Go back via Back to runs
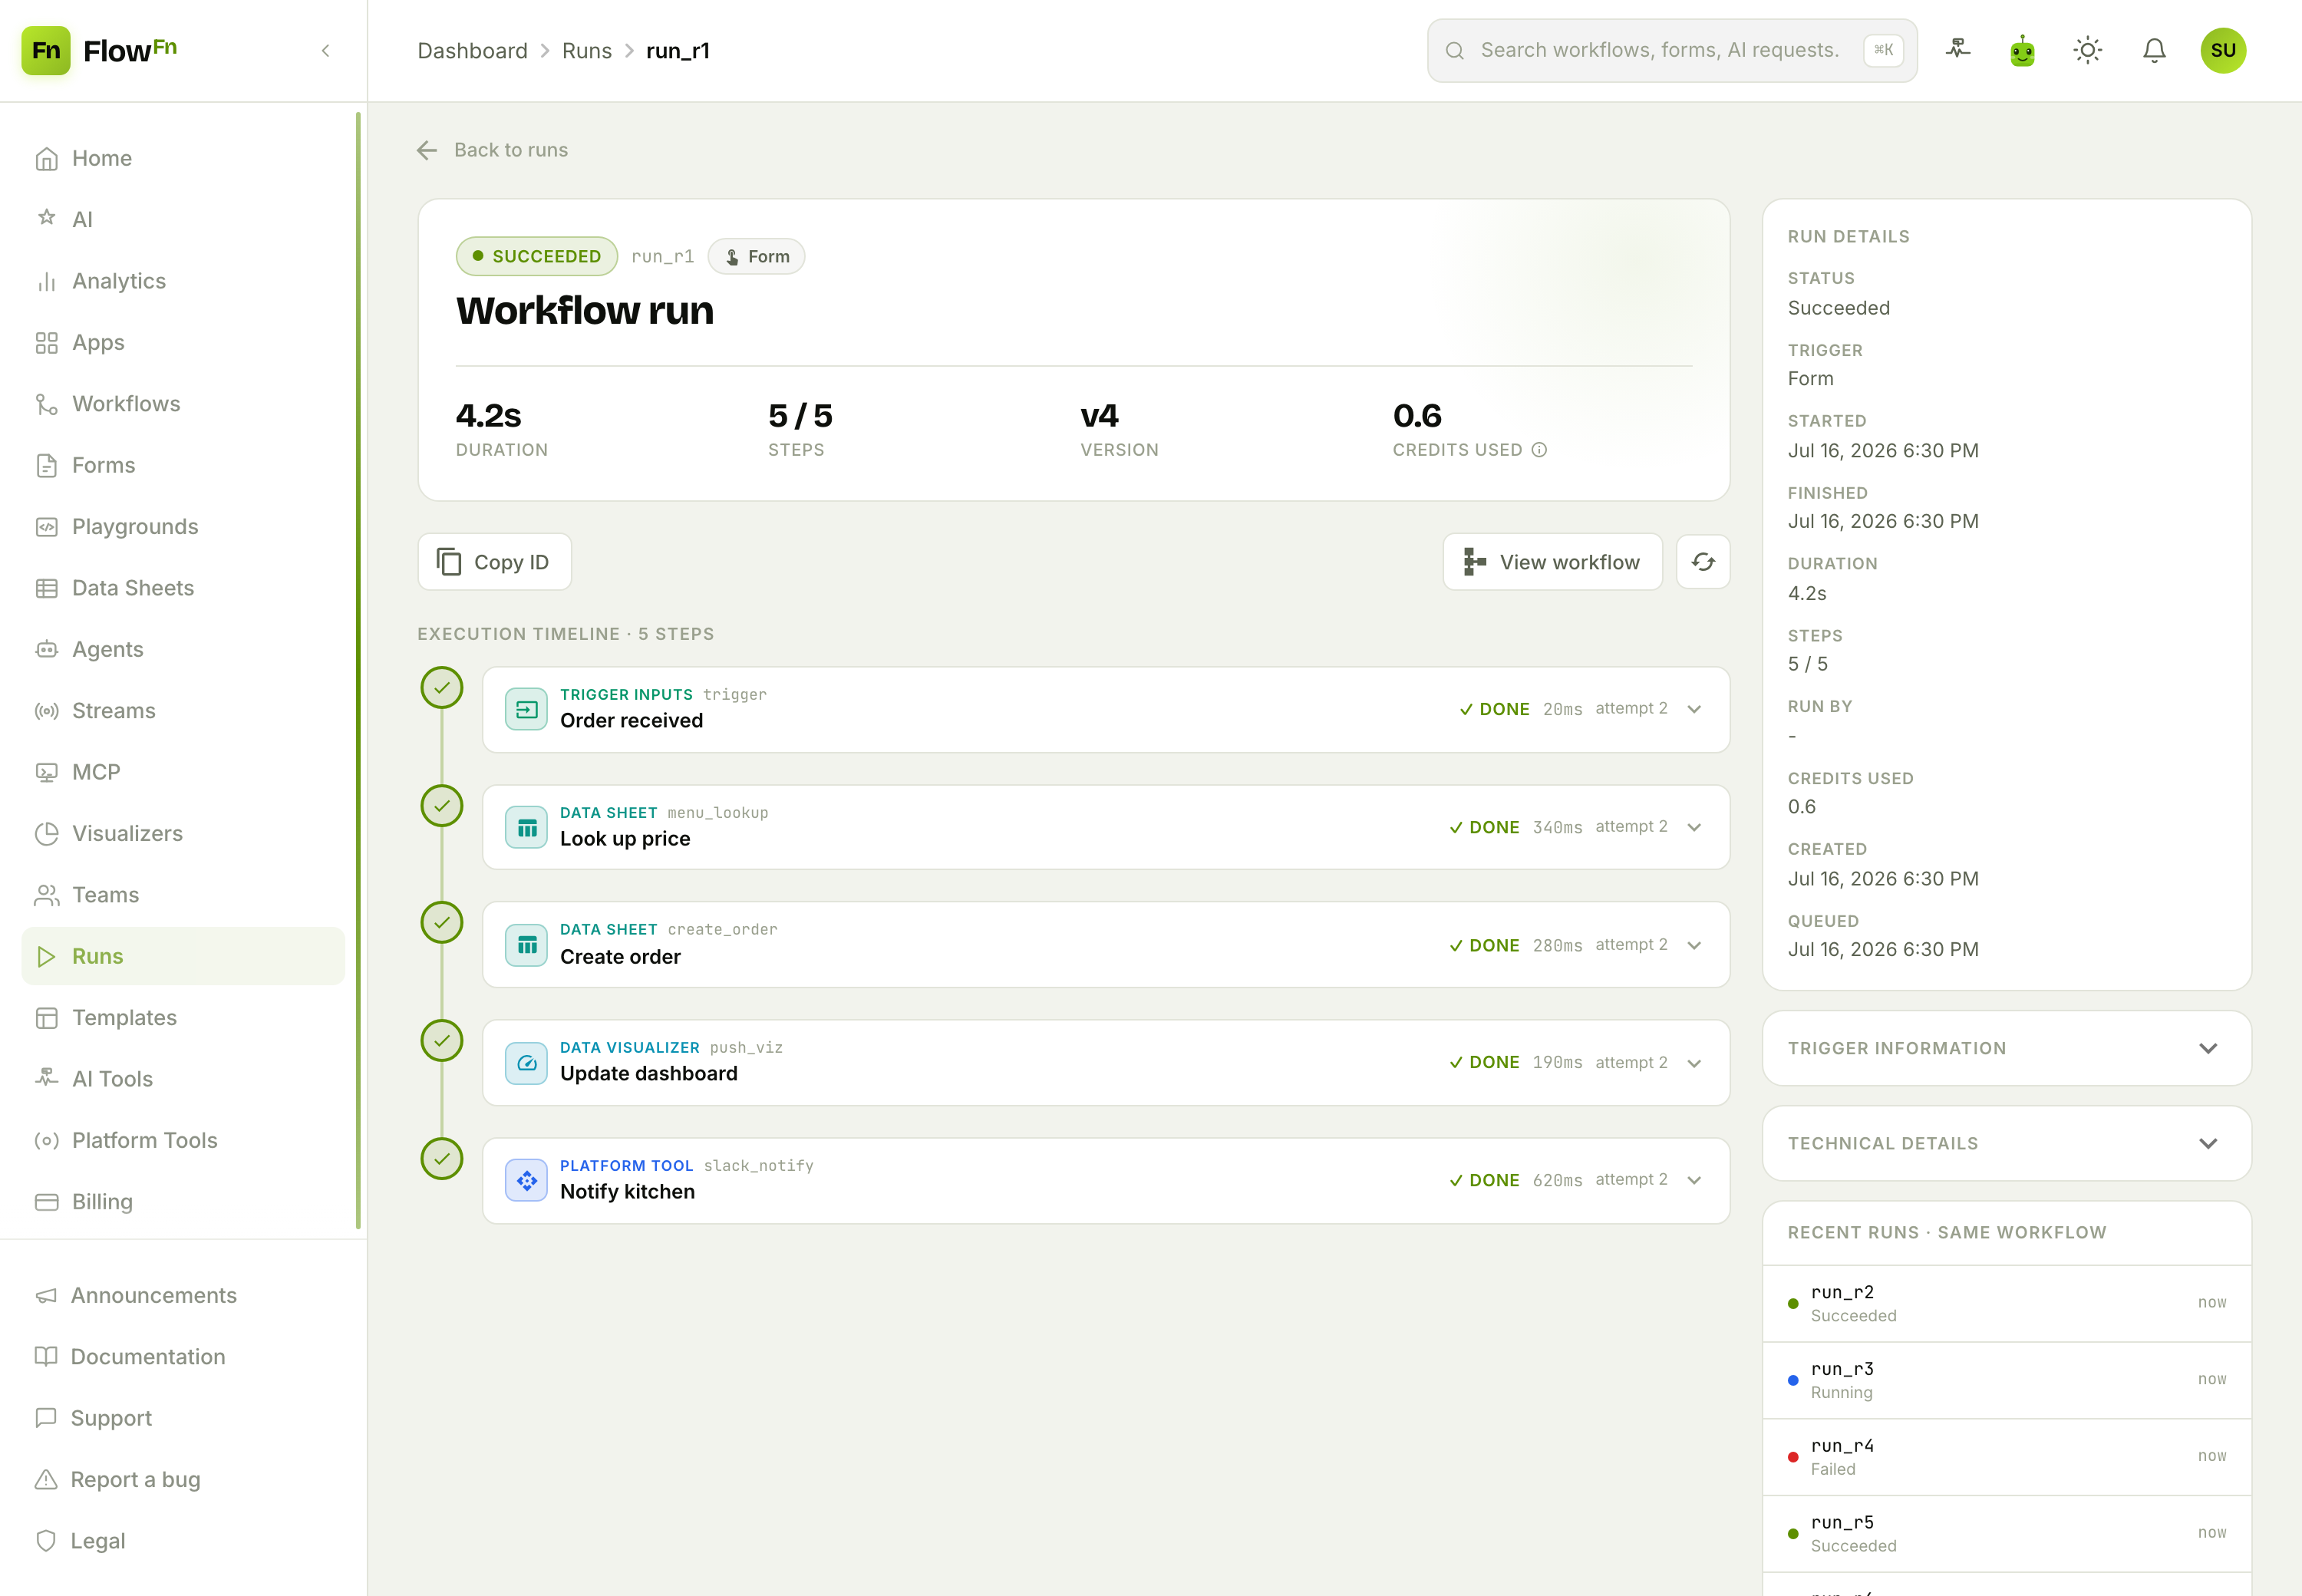The height and width of the screenshot is (1596, 2302). tap(492, 150)
